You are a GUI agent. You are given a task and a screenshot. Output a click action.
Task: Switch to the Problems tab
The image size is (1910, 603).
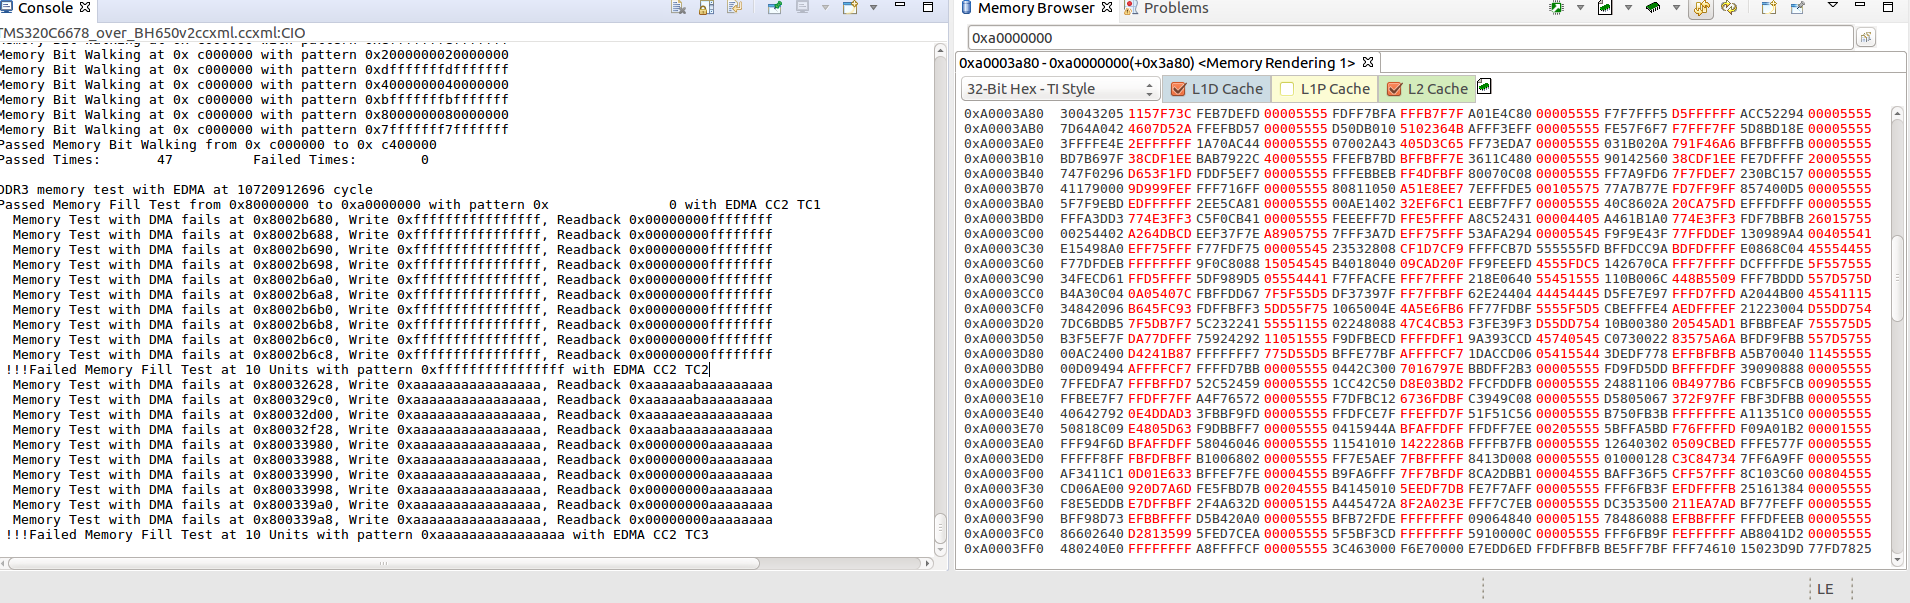pyautogui.click(x=1166, y=7)
